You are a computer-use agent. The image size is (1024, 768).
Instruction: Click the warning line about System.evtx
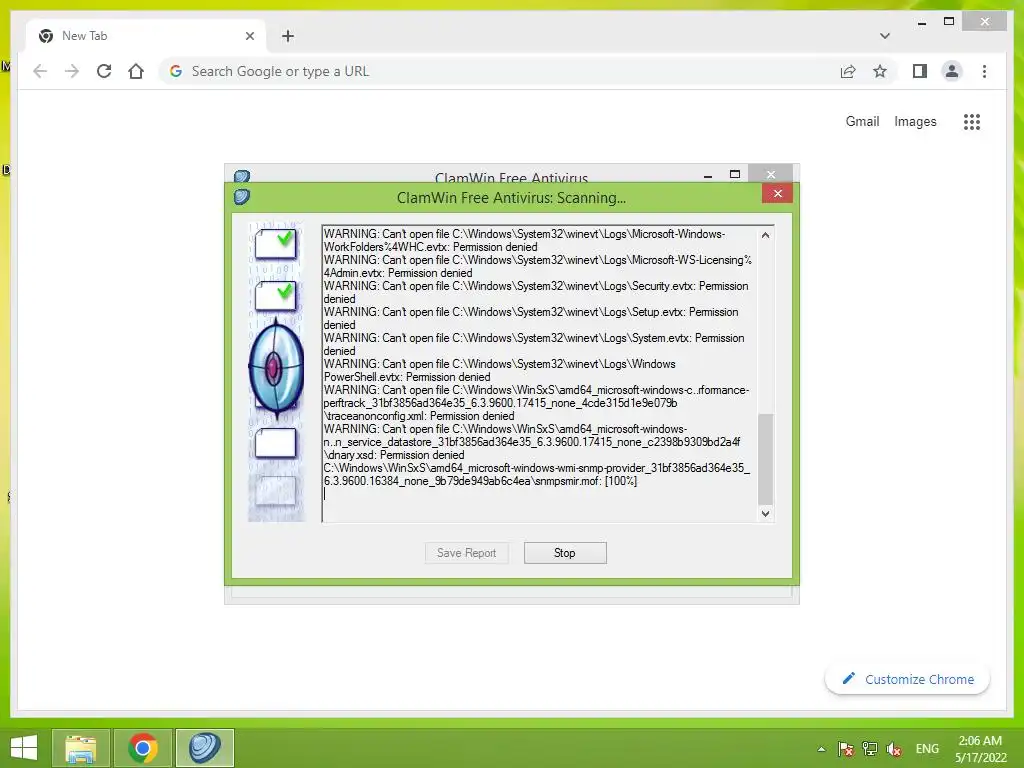[534, 344]
